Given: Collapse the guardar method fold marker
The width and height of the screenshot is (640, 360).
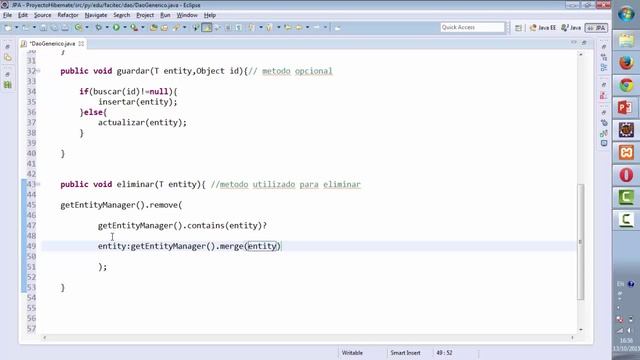Looking at the screenshot, I should coord(38,71).
